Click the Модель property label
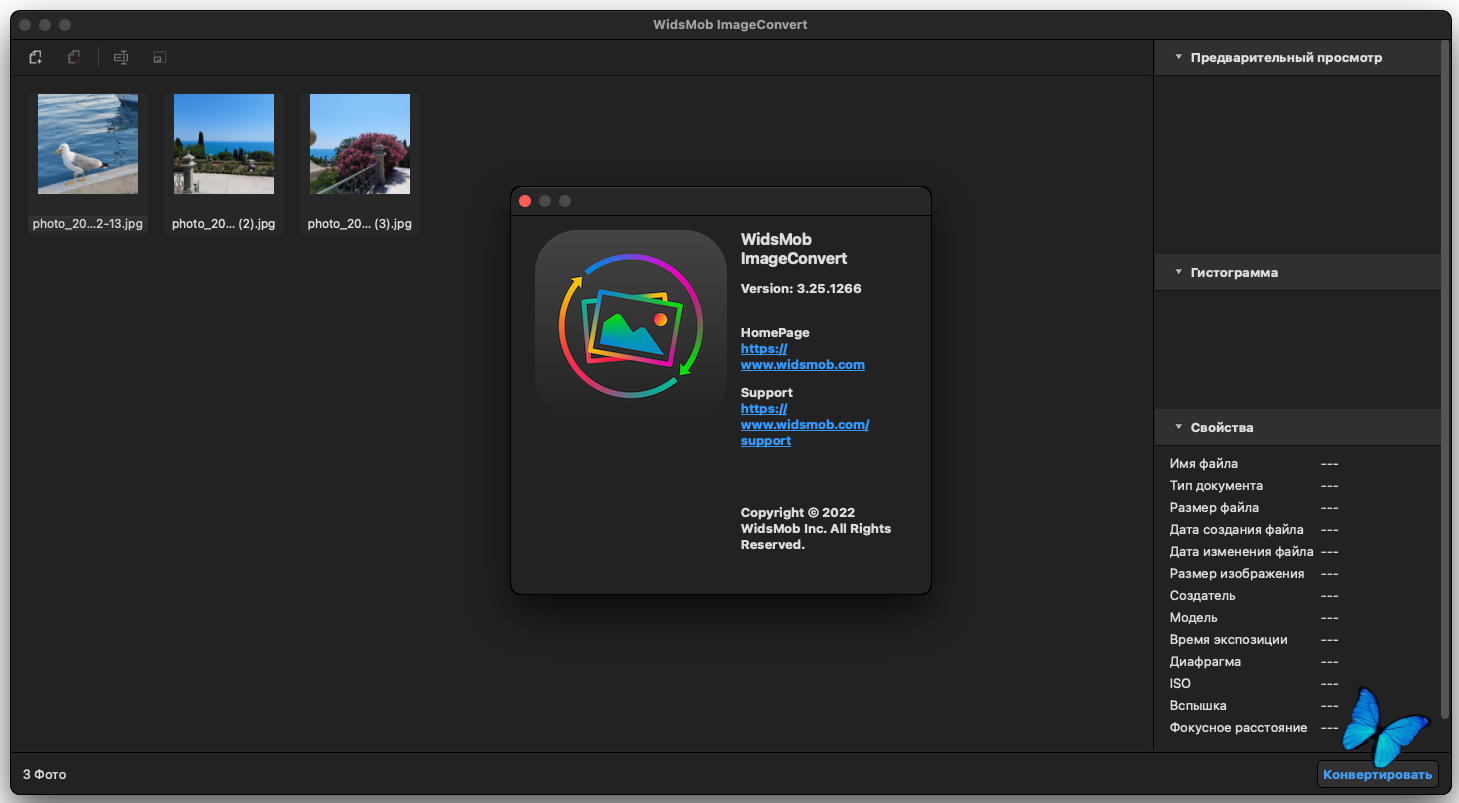The height and width of the screenshot is (803, 1459). pyautogui.click(x=1194, y=618)
